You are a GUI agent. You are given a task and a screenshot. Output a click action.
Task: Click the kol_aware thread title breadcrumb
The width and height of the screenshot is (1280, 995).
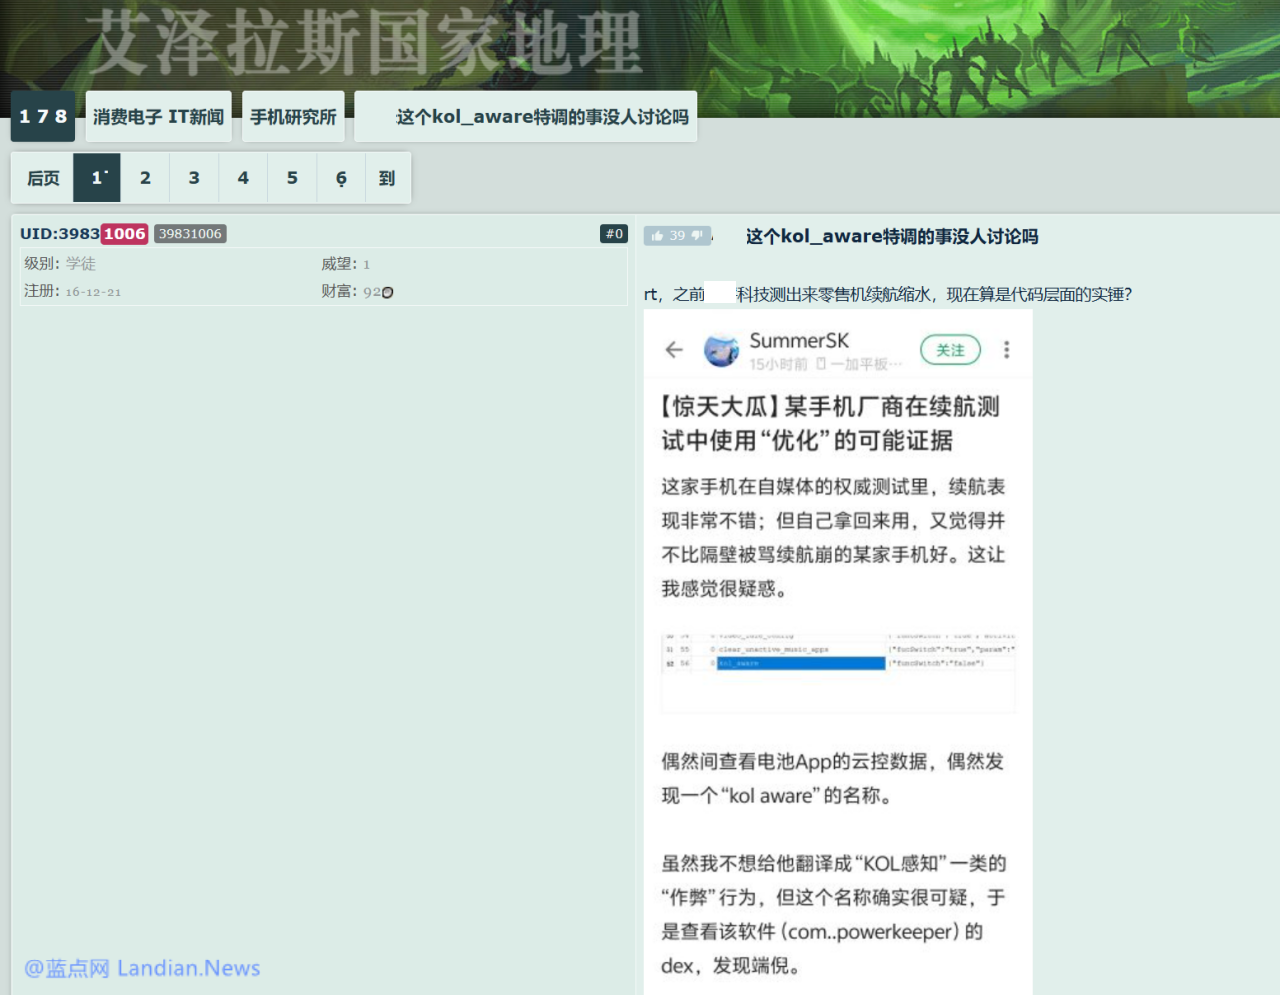click(x=541, y=117)
